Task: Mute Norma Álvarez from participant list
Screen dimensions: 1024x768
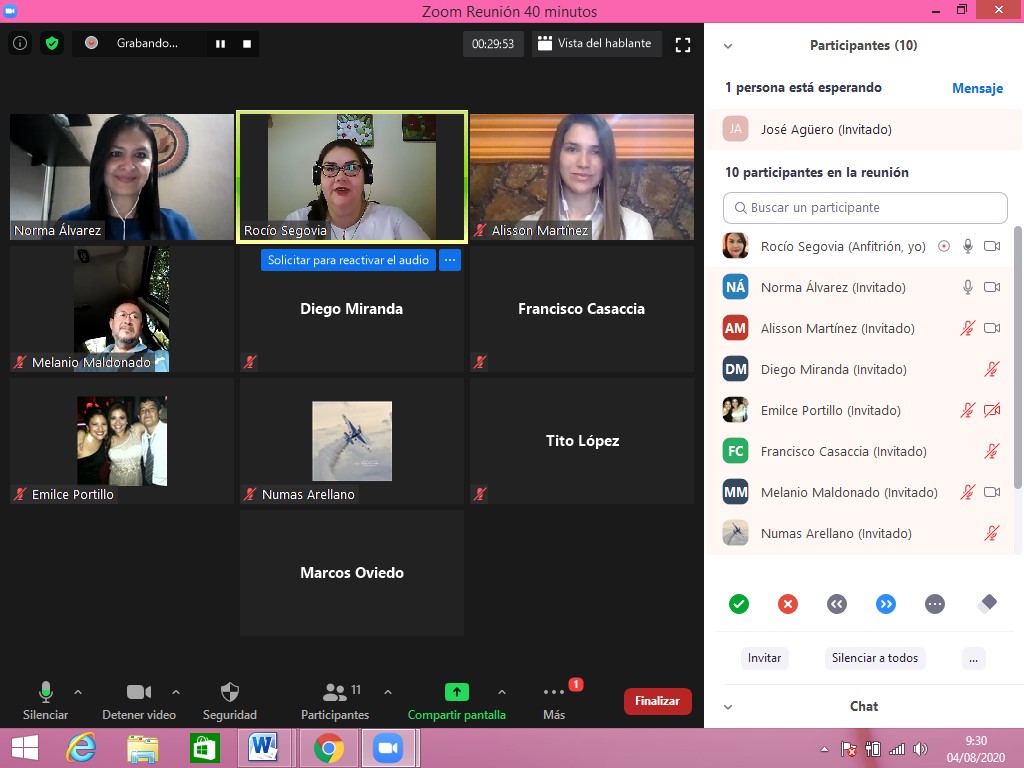Action: 968,287
